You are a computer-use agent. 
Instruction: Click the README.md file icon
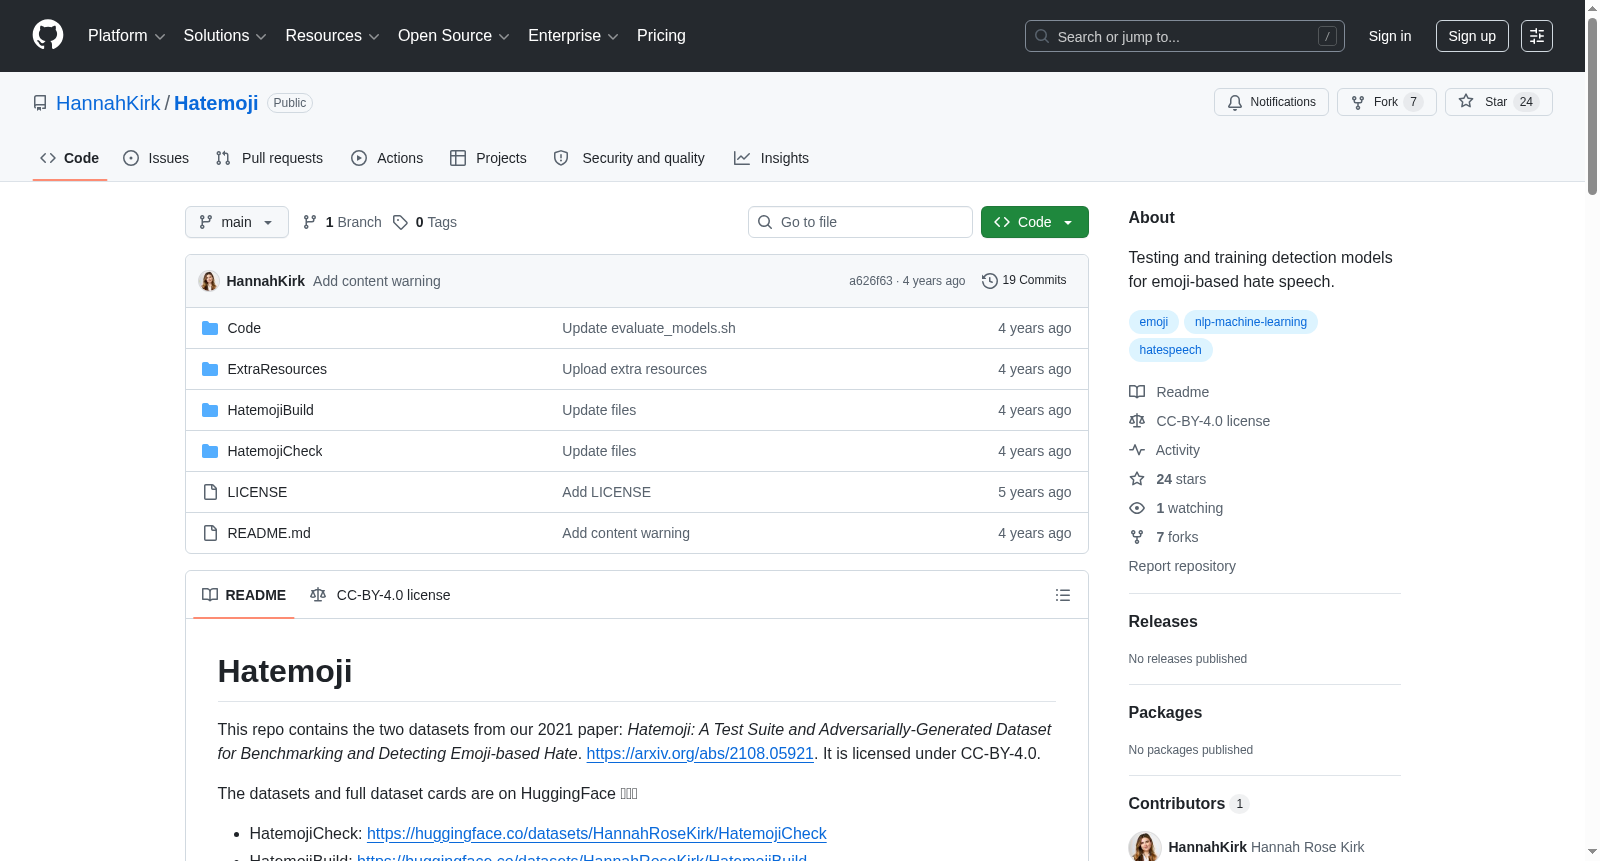210,533
